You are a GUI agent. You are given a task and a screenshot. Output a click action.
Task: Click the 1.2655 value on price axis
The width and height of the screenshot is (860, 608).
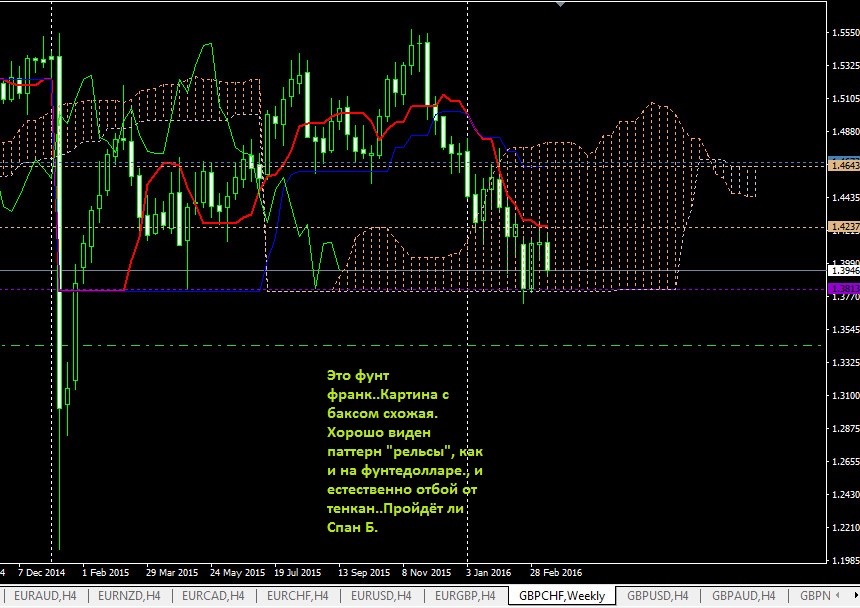point(846,461)
